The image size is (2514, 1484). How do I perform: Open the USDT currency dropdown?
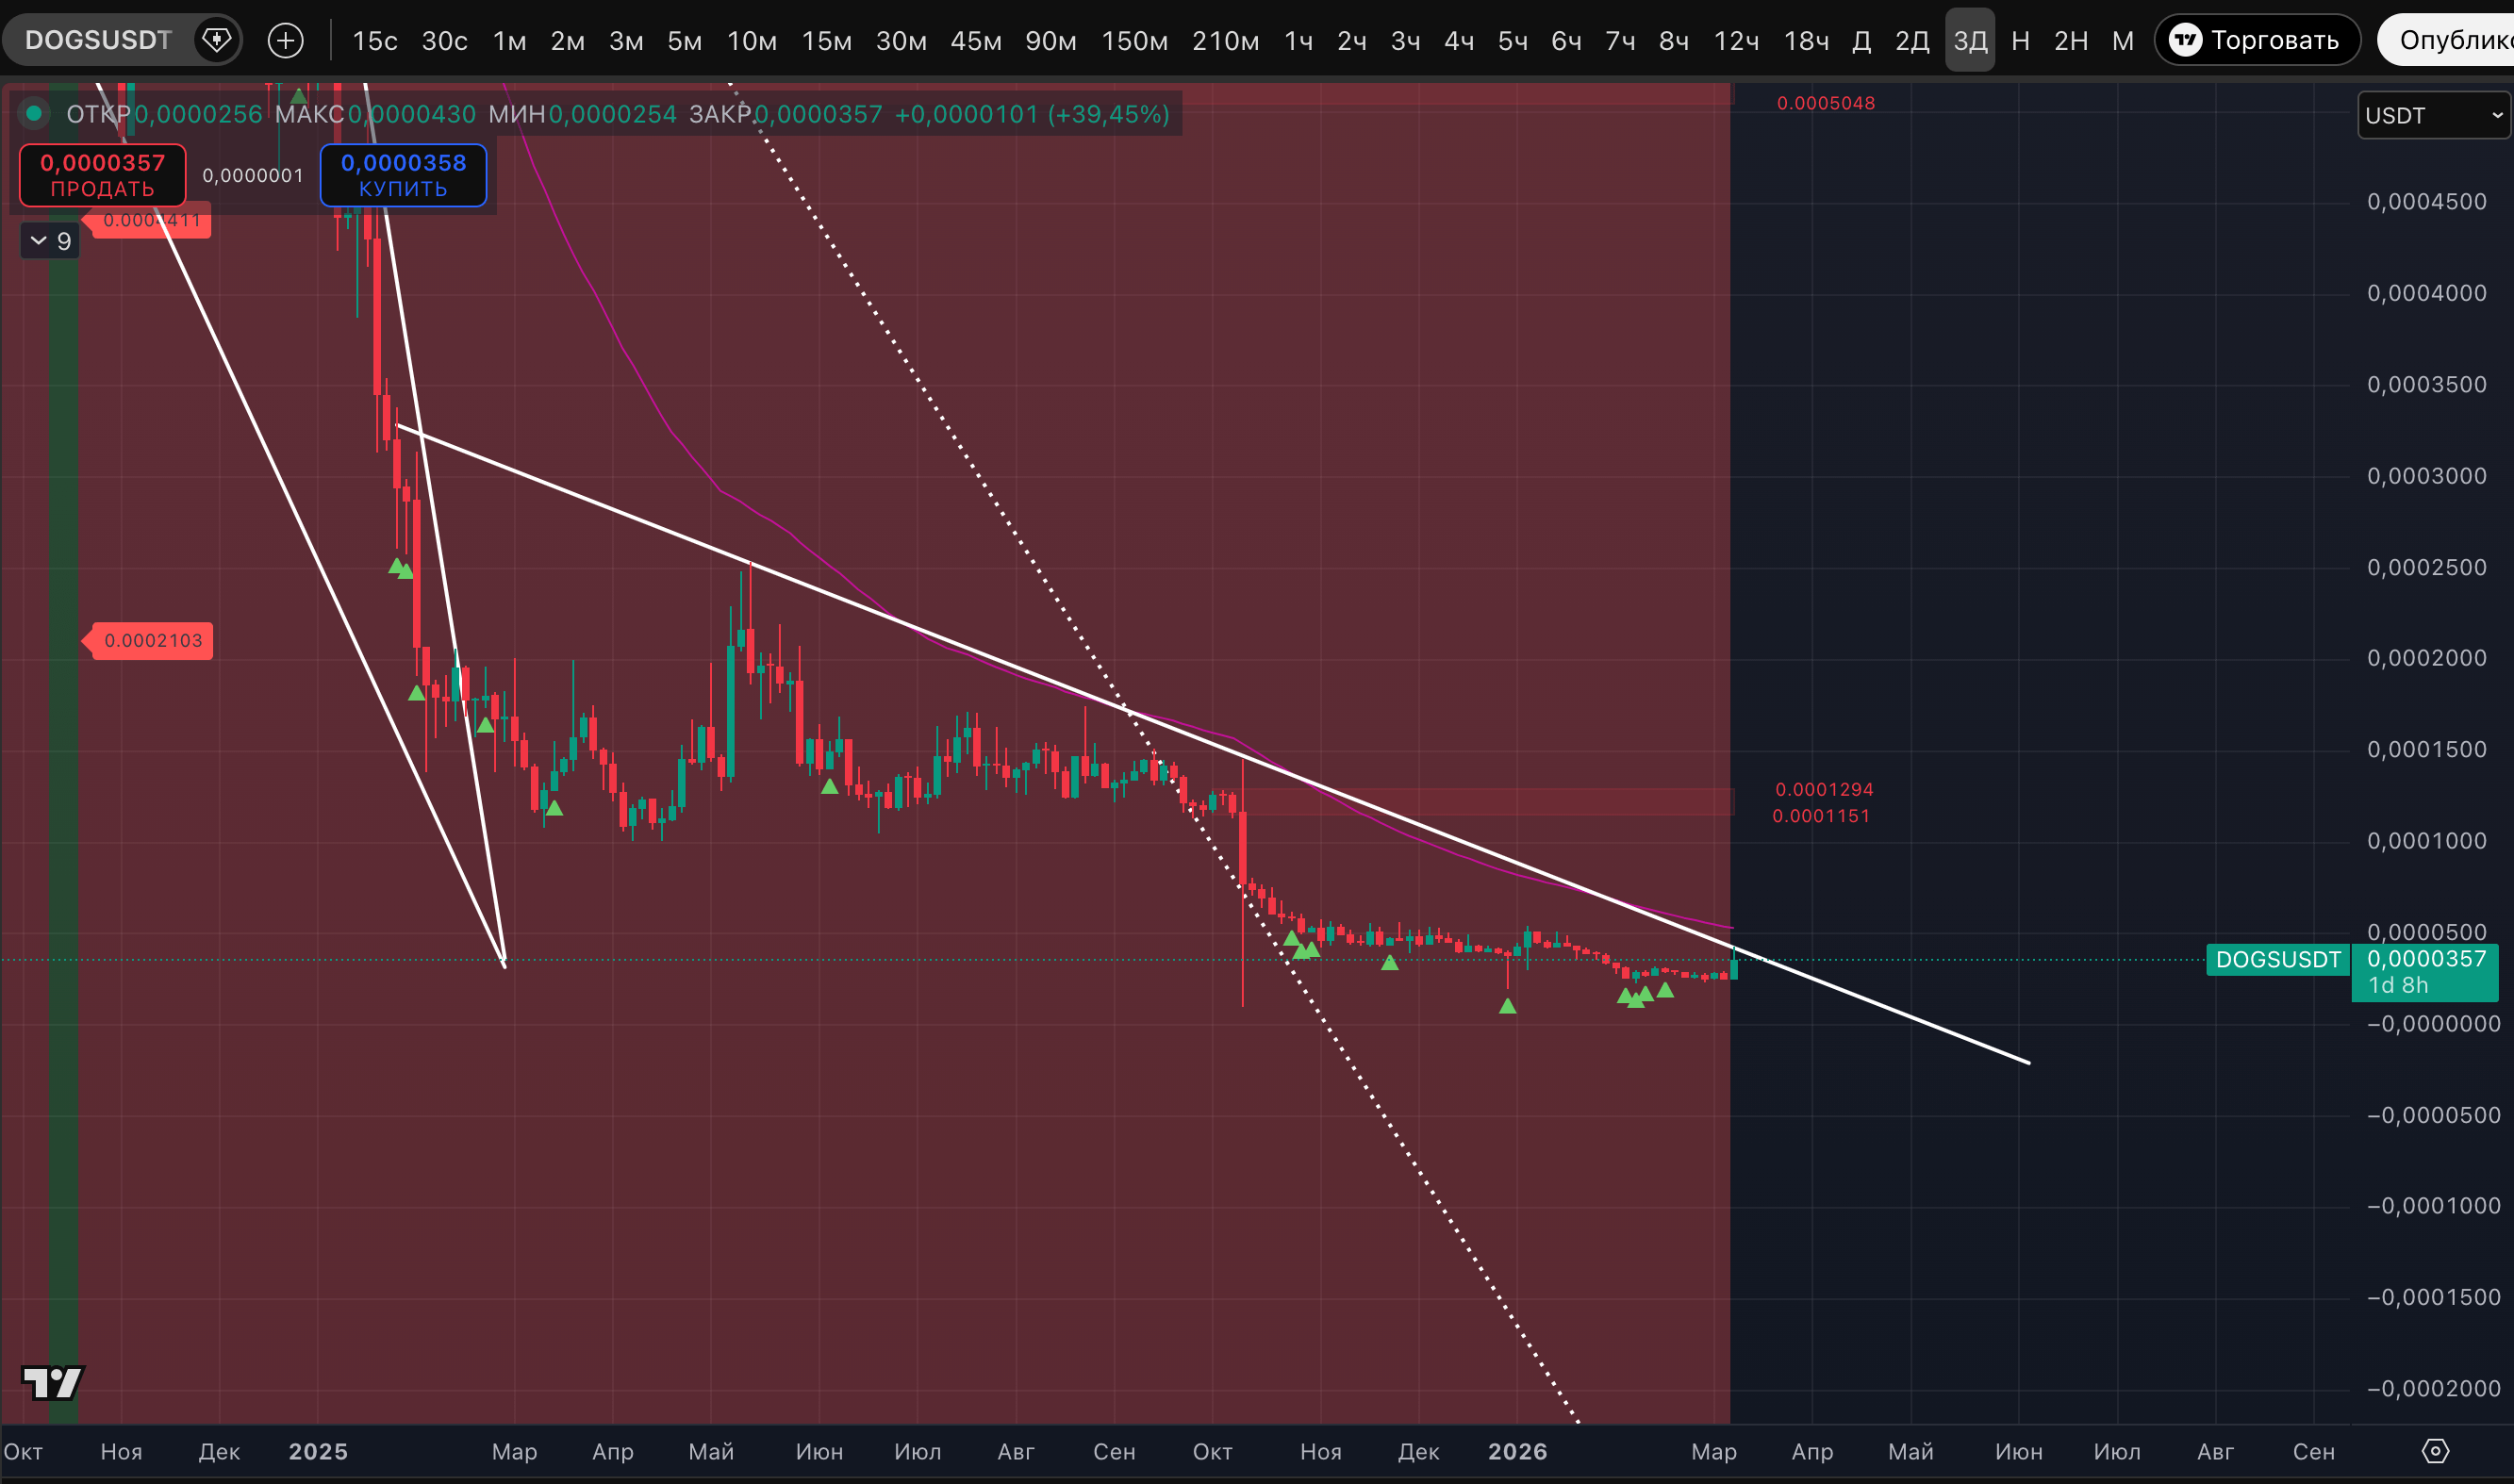tap(2433, 115)
